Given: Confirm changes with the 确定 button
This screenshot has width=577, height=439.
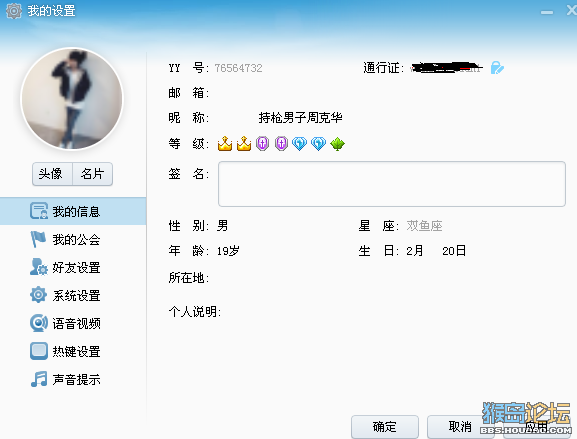Looking at the screenshot, I should pos(385,427).
